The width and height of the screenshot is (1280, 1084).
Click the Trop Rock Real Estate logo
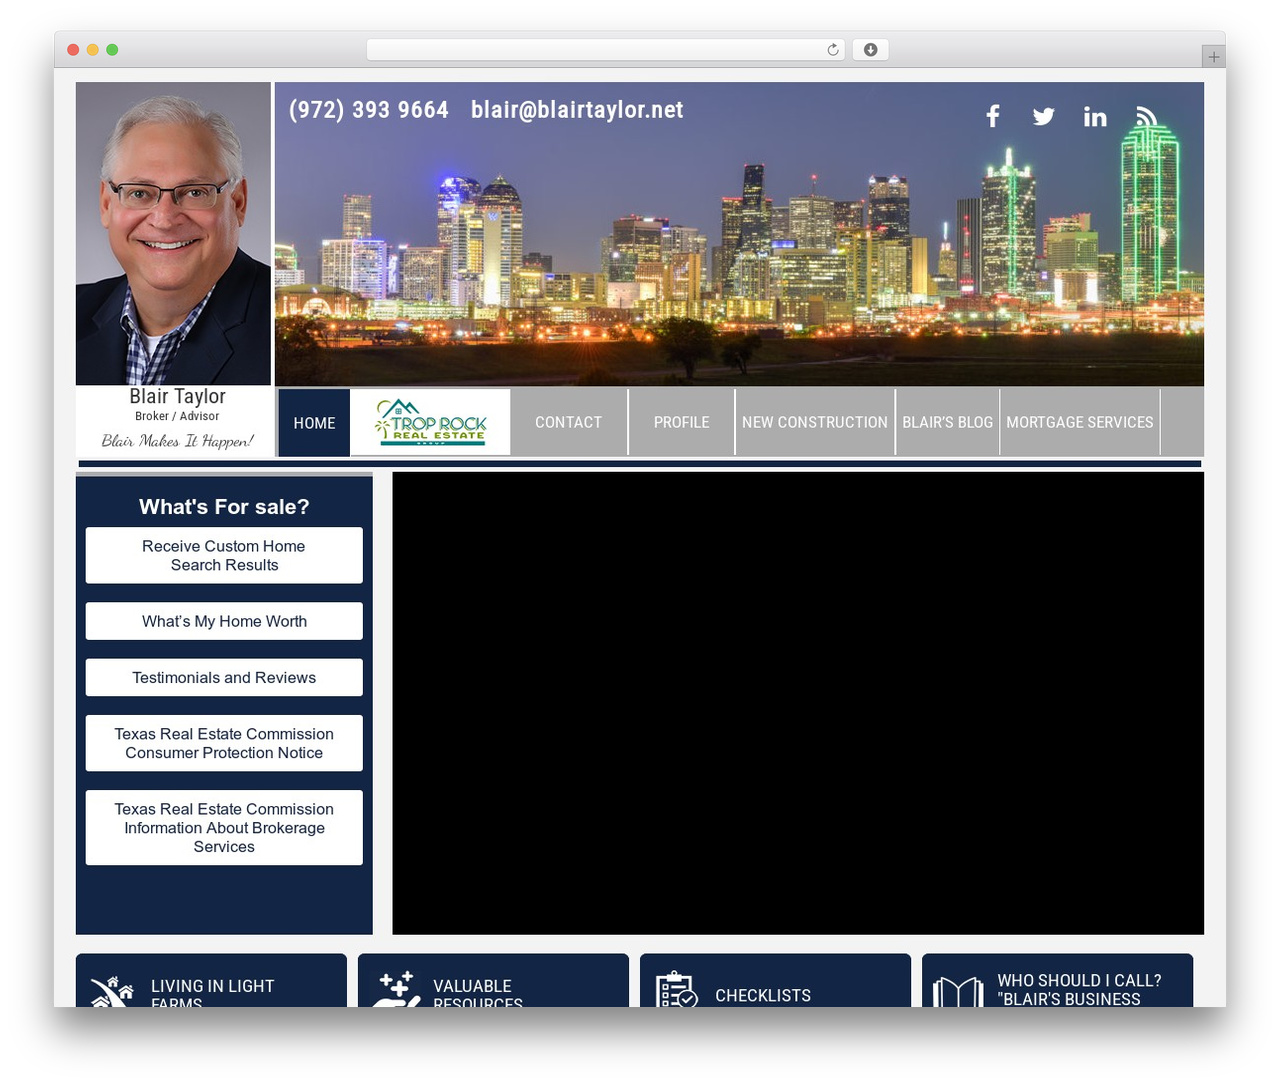point(430,422)
